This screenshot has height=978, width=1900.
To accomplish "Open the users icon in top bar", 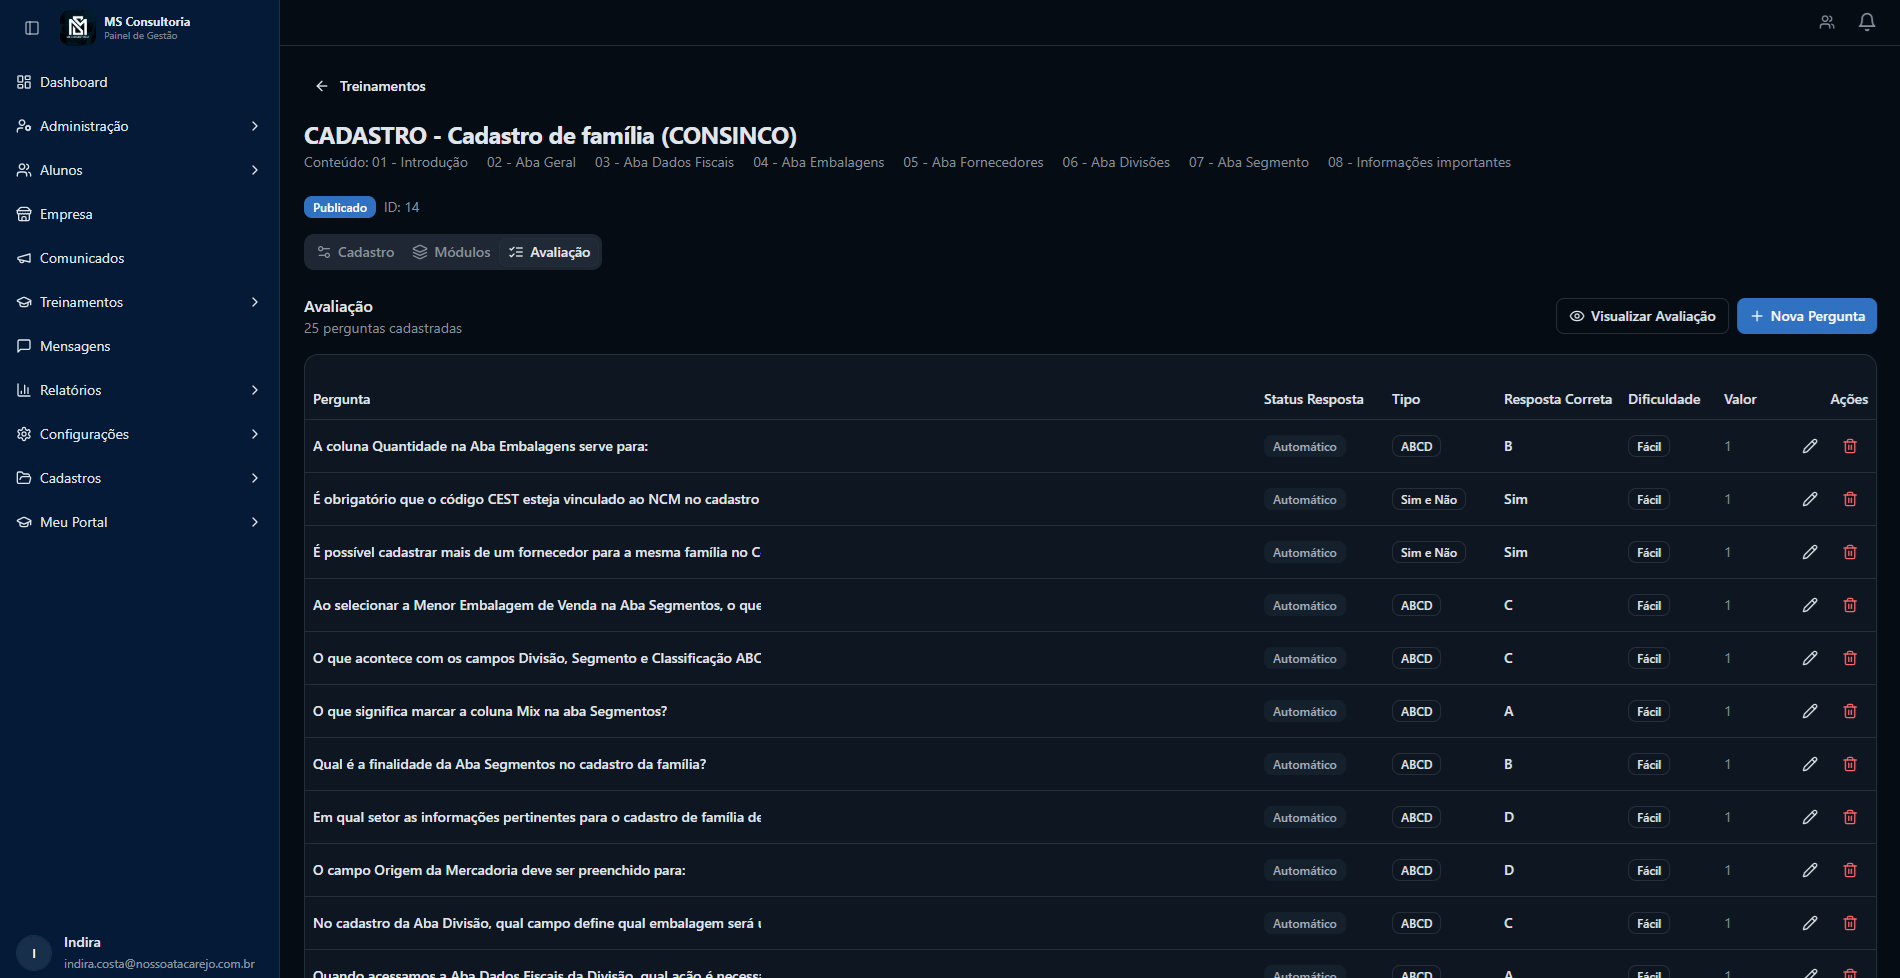I will pyautogui.click(x=1827, y=22).
